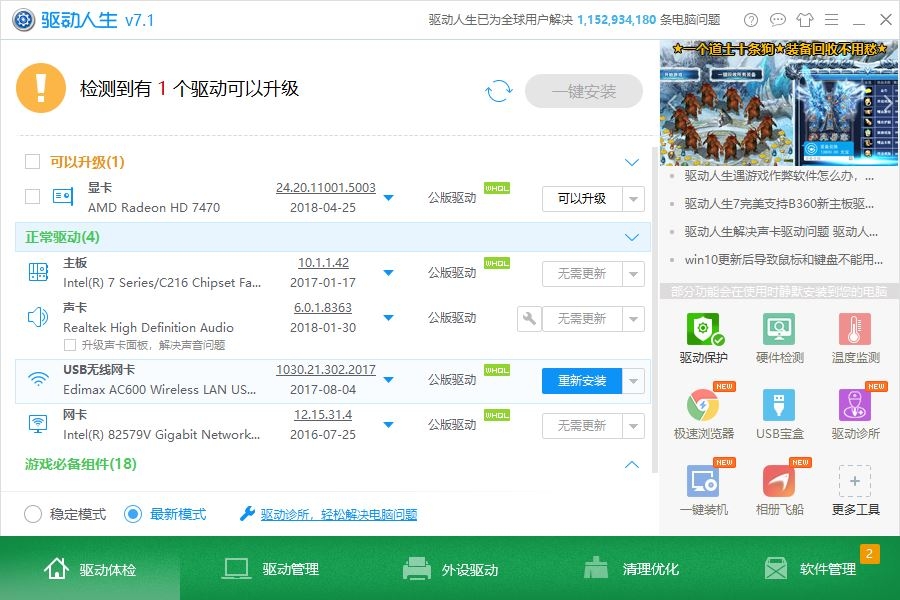Collapse the 可以升级 section chevron
The width and height of the screenshot is (900, 600).
631,162
